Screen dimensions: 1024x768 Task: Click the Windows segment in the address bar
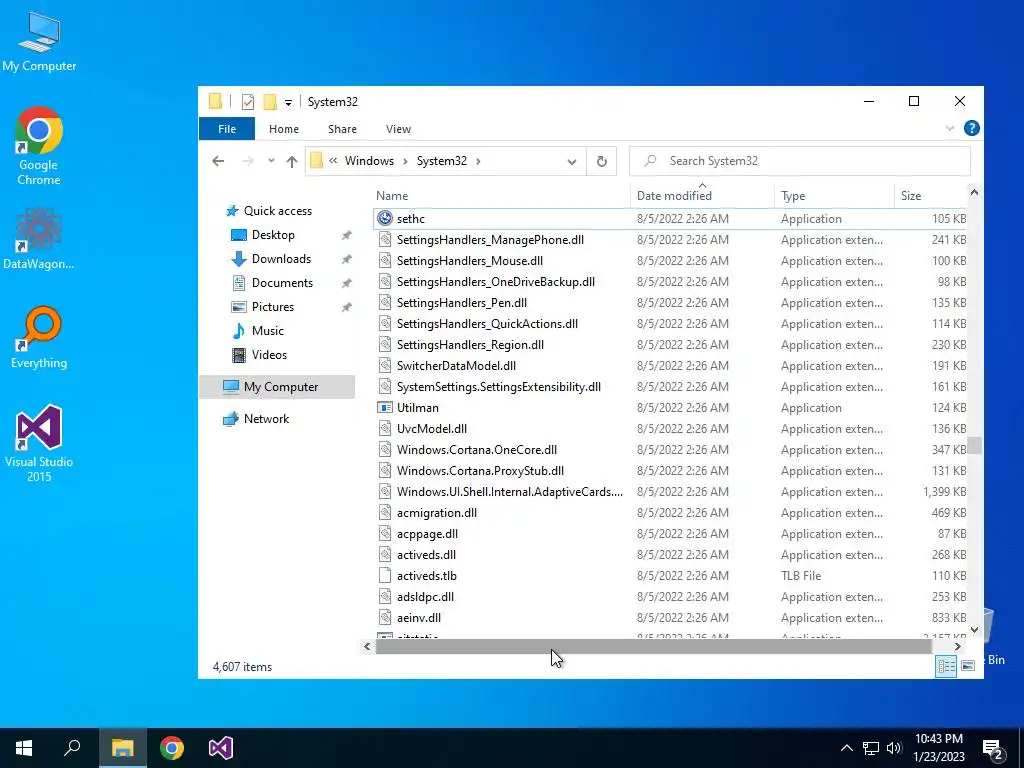(369, 161)
